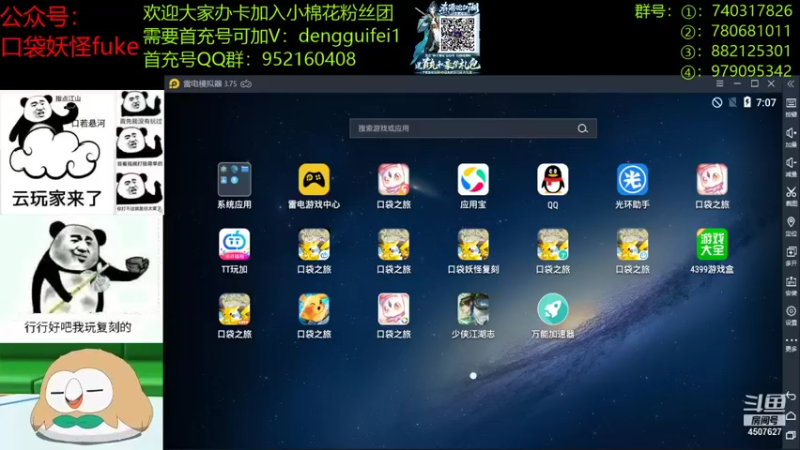This screenshot has width=800, height=450.
Task: Open 按键 keyboard mapping in sidebar
Action: pos(791,107)
